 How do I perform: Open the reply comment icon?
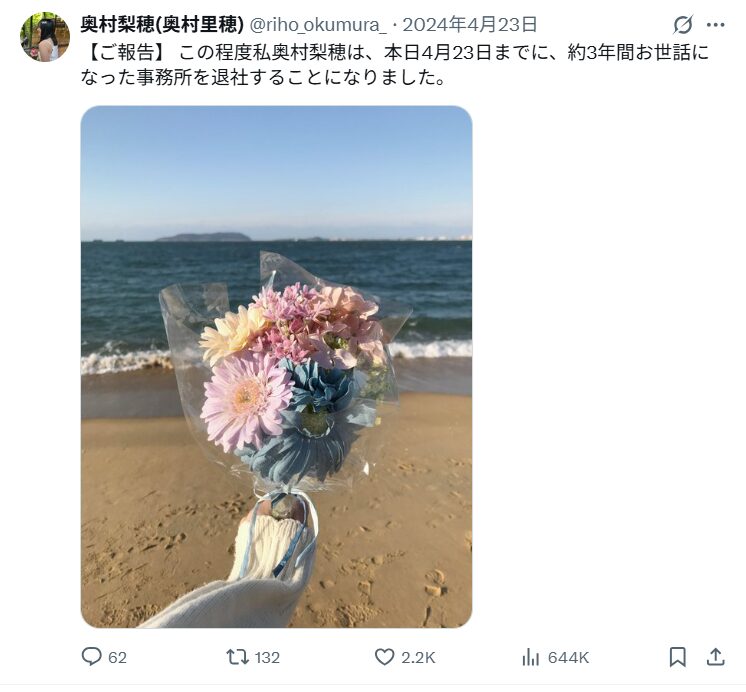point(91,657)
